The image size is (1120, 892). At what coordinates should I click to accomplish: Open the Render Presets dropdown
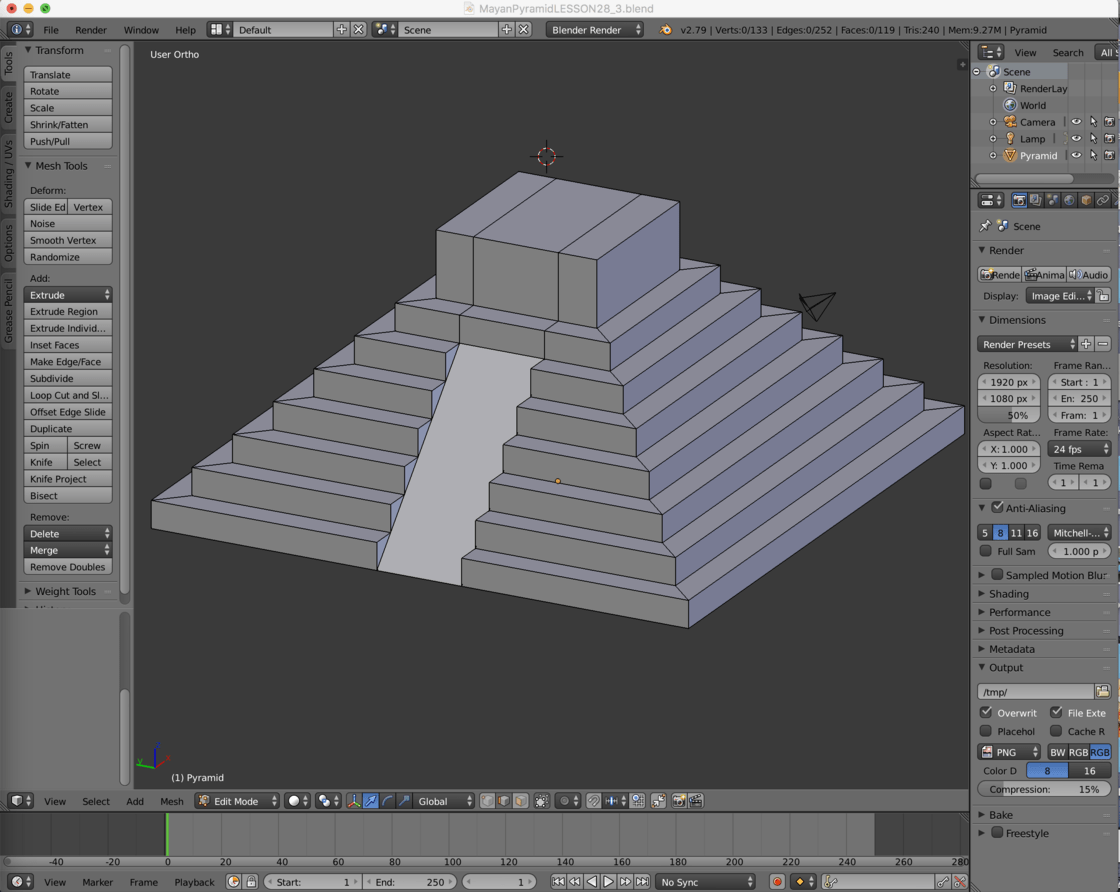1026,344
